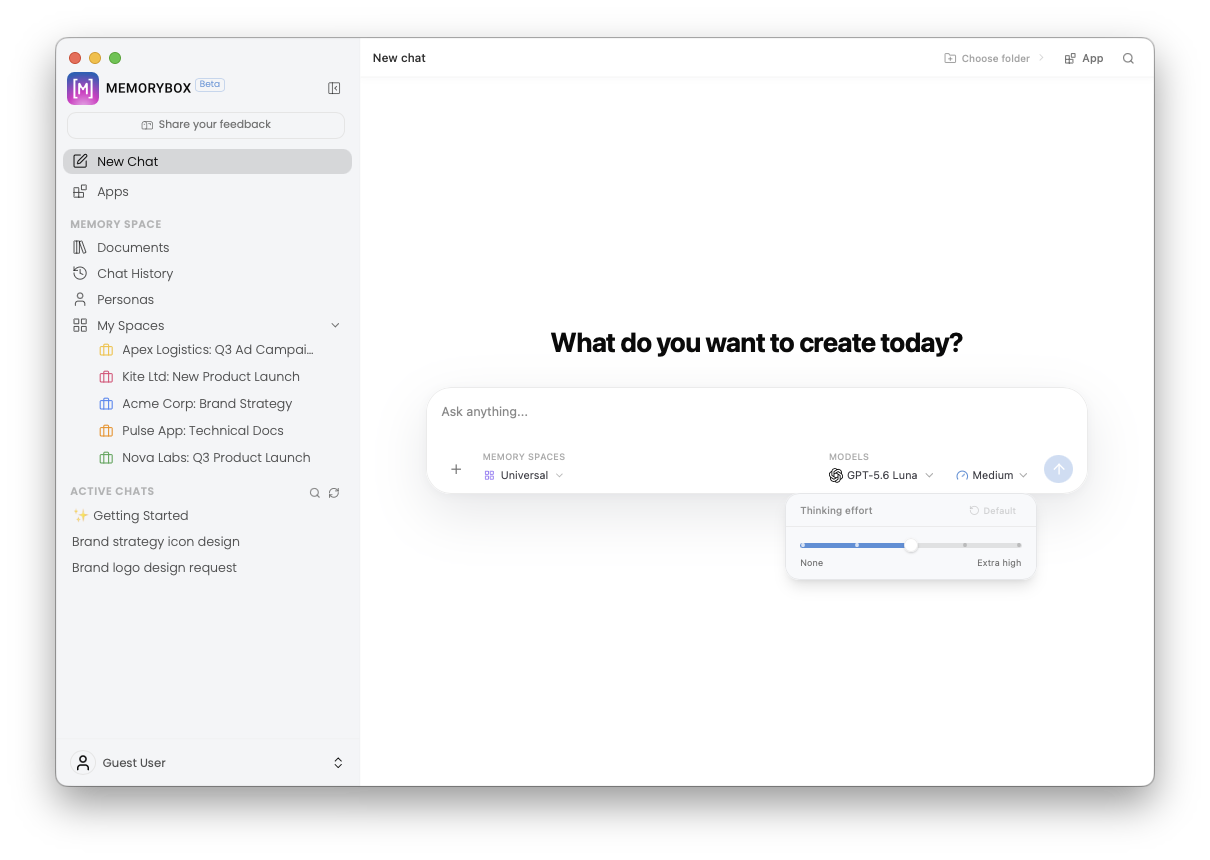This screenshot has height=860, width=1210.
Task: Collapse the My Spaces chevron
Action: pyautogui.click(x=335, y=325)
